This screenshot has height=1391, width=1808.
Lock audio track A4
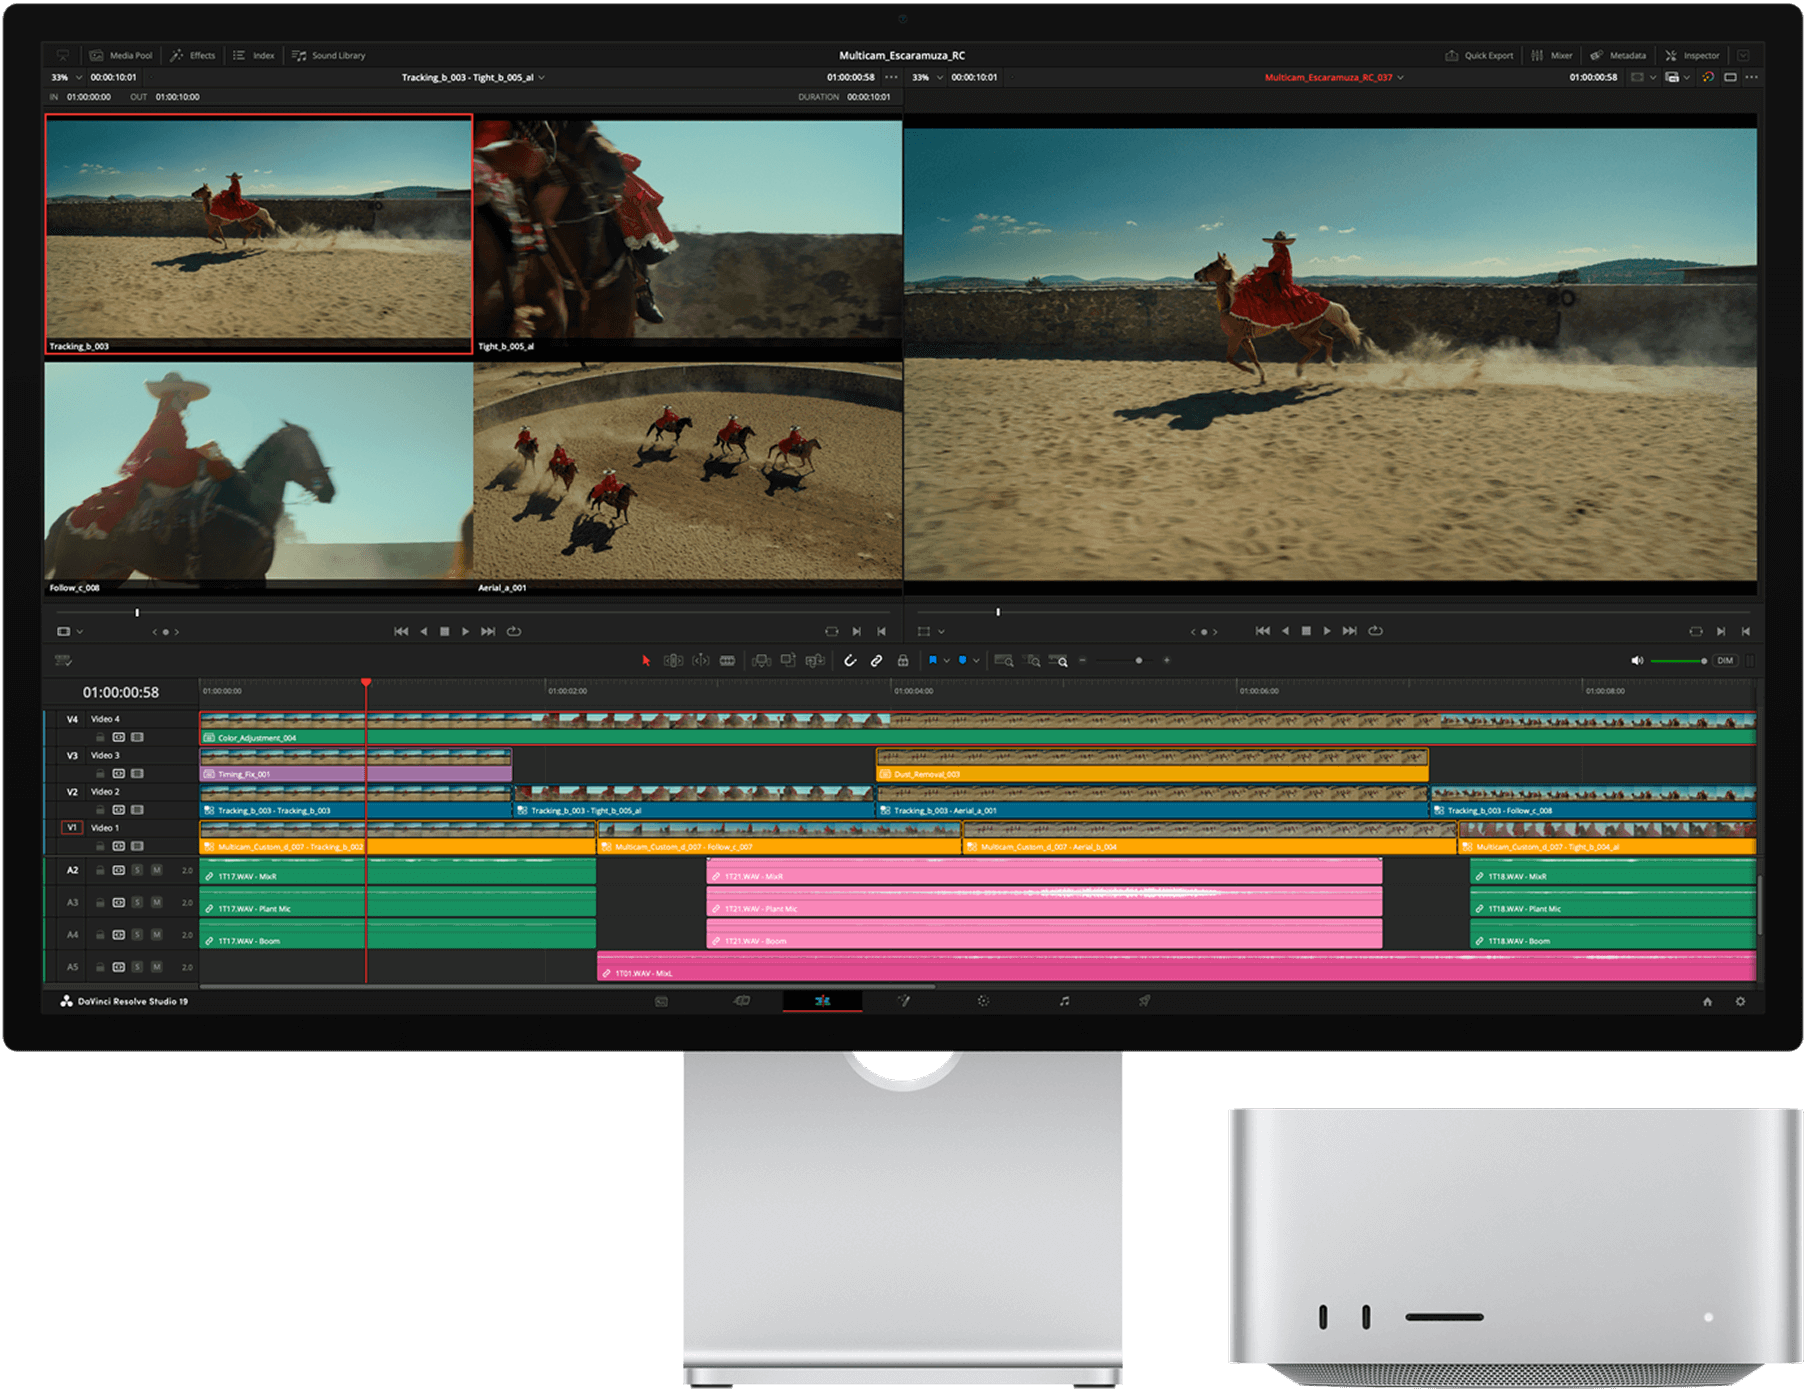[x=100, y=935]
